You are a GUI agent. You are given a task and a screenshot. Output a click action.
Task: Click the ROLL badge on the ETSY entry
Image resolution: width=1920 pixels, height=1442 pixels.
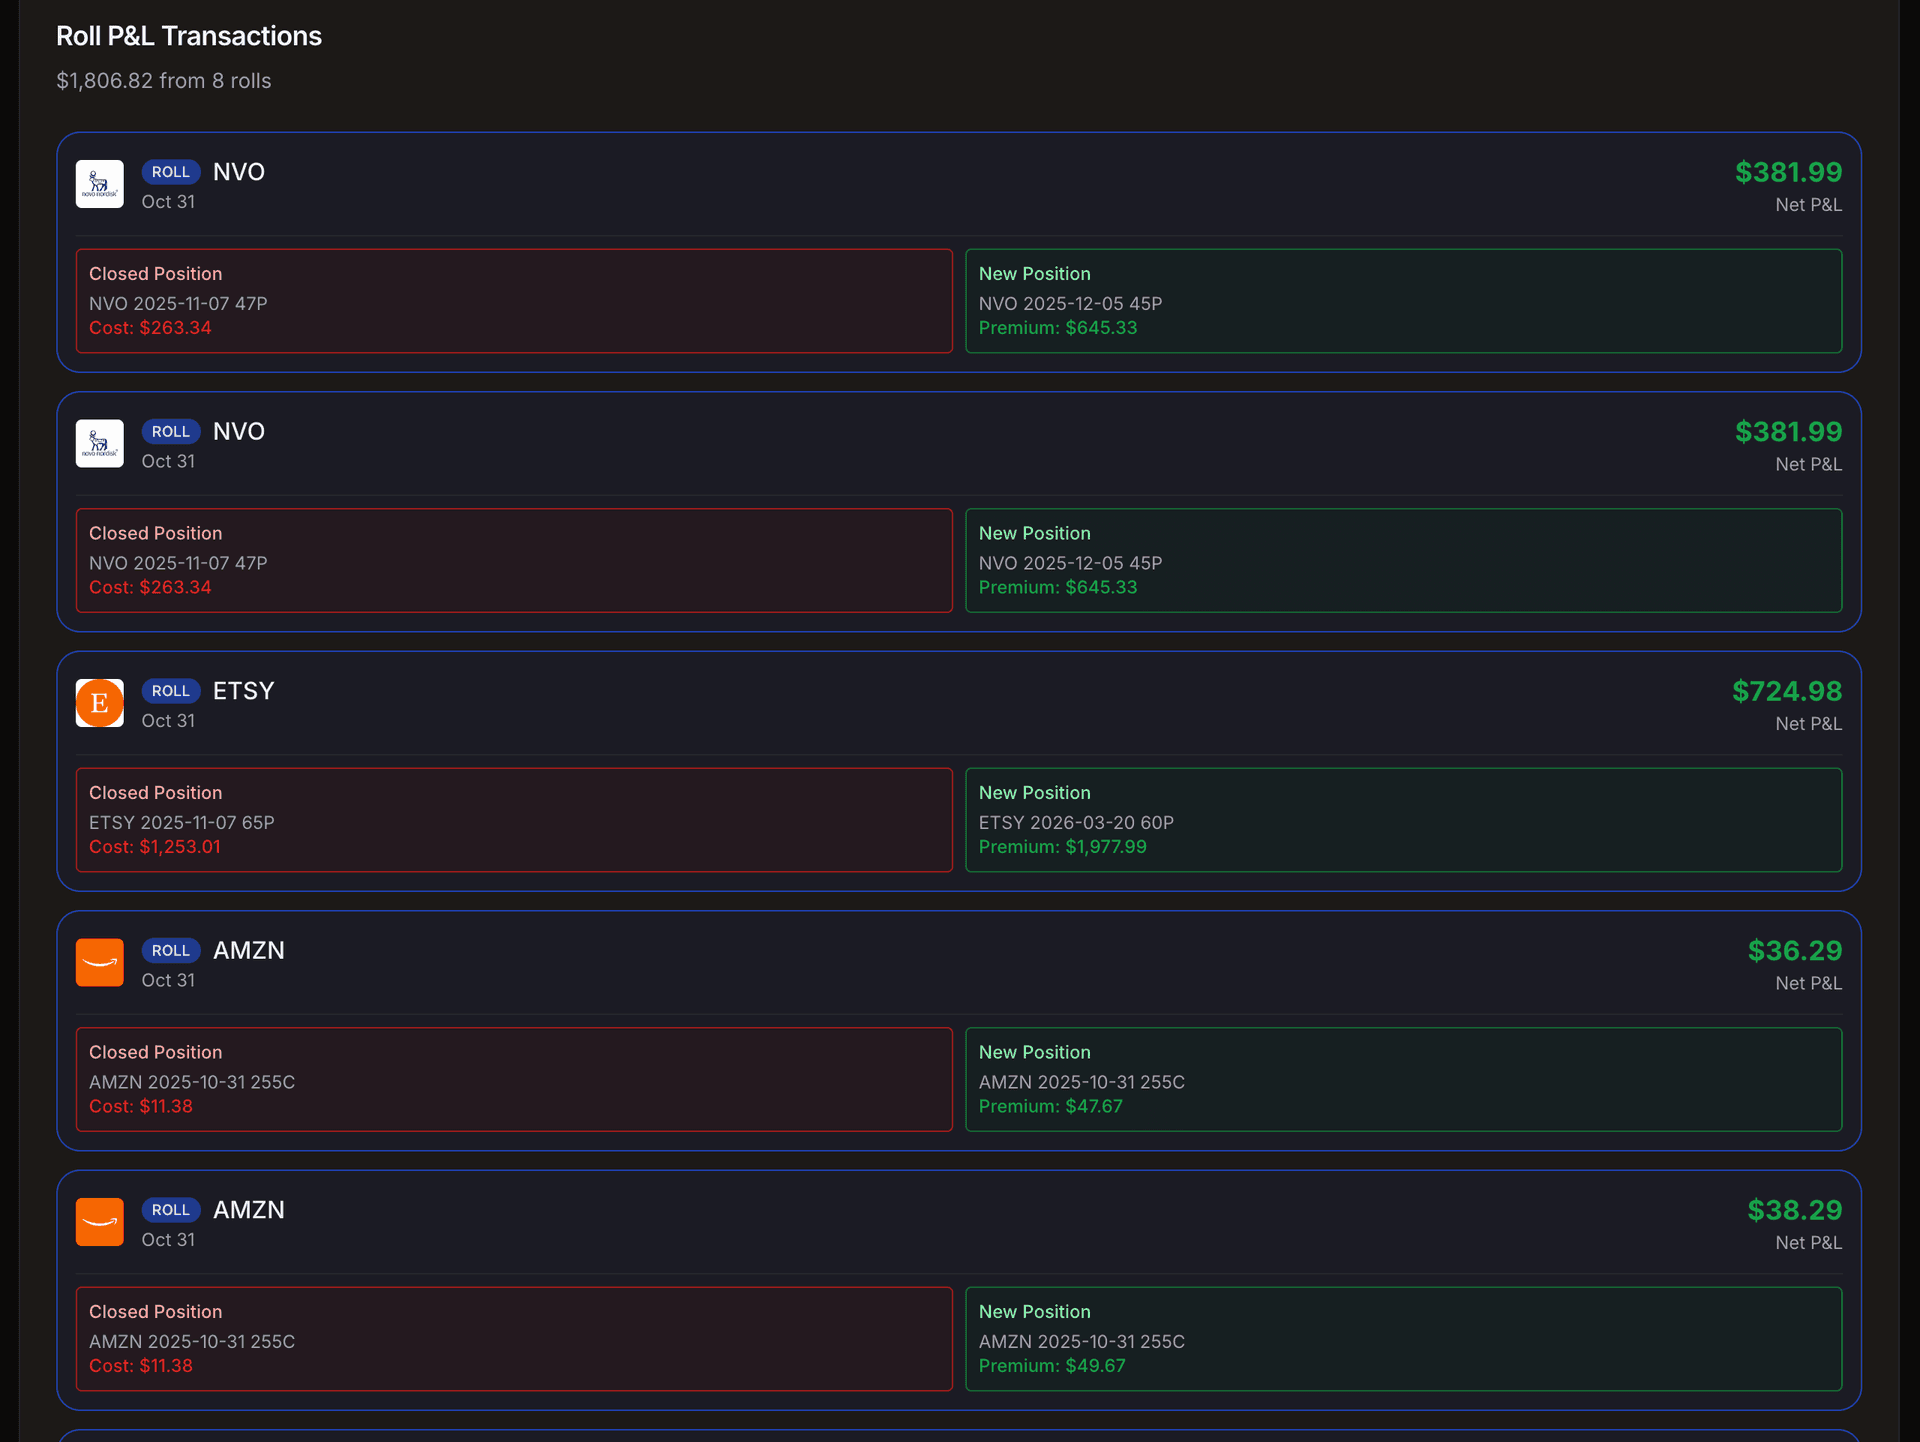point(171,691)
